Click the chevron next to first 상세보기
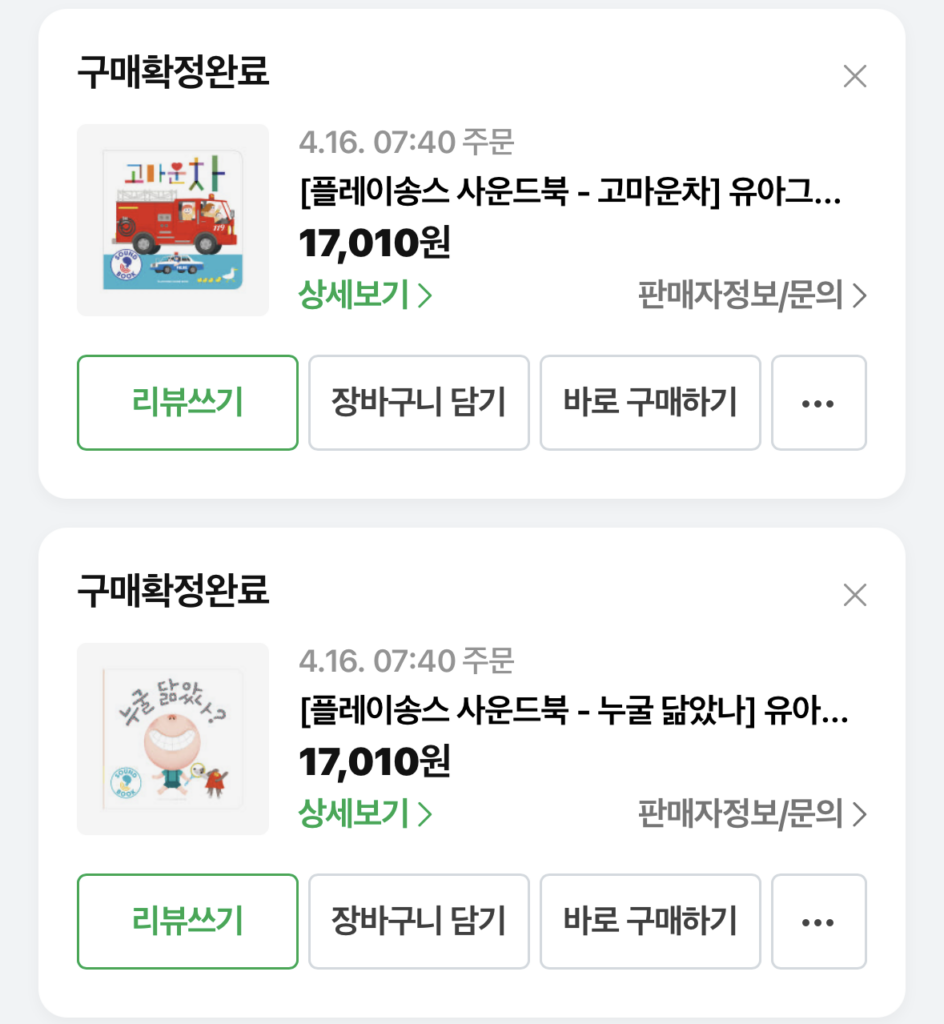 pyautogui.click(x=425, y=296)
